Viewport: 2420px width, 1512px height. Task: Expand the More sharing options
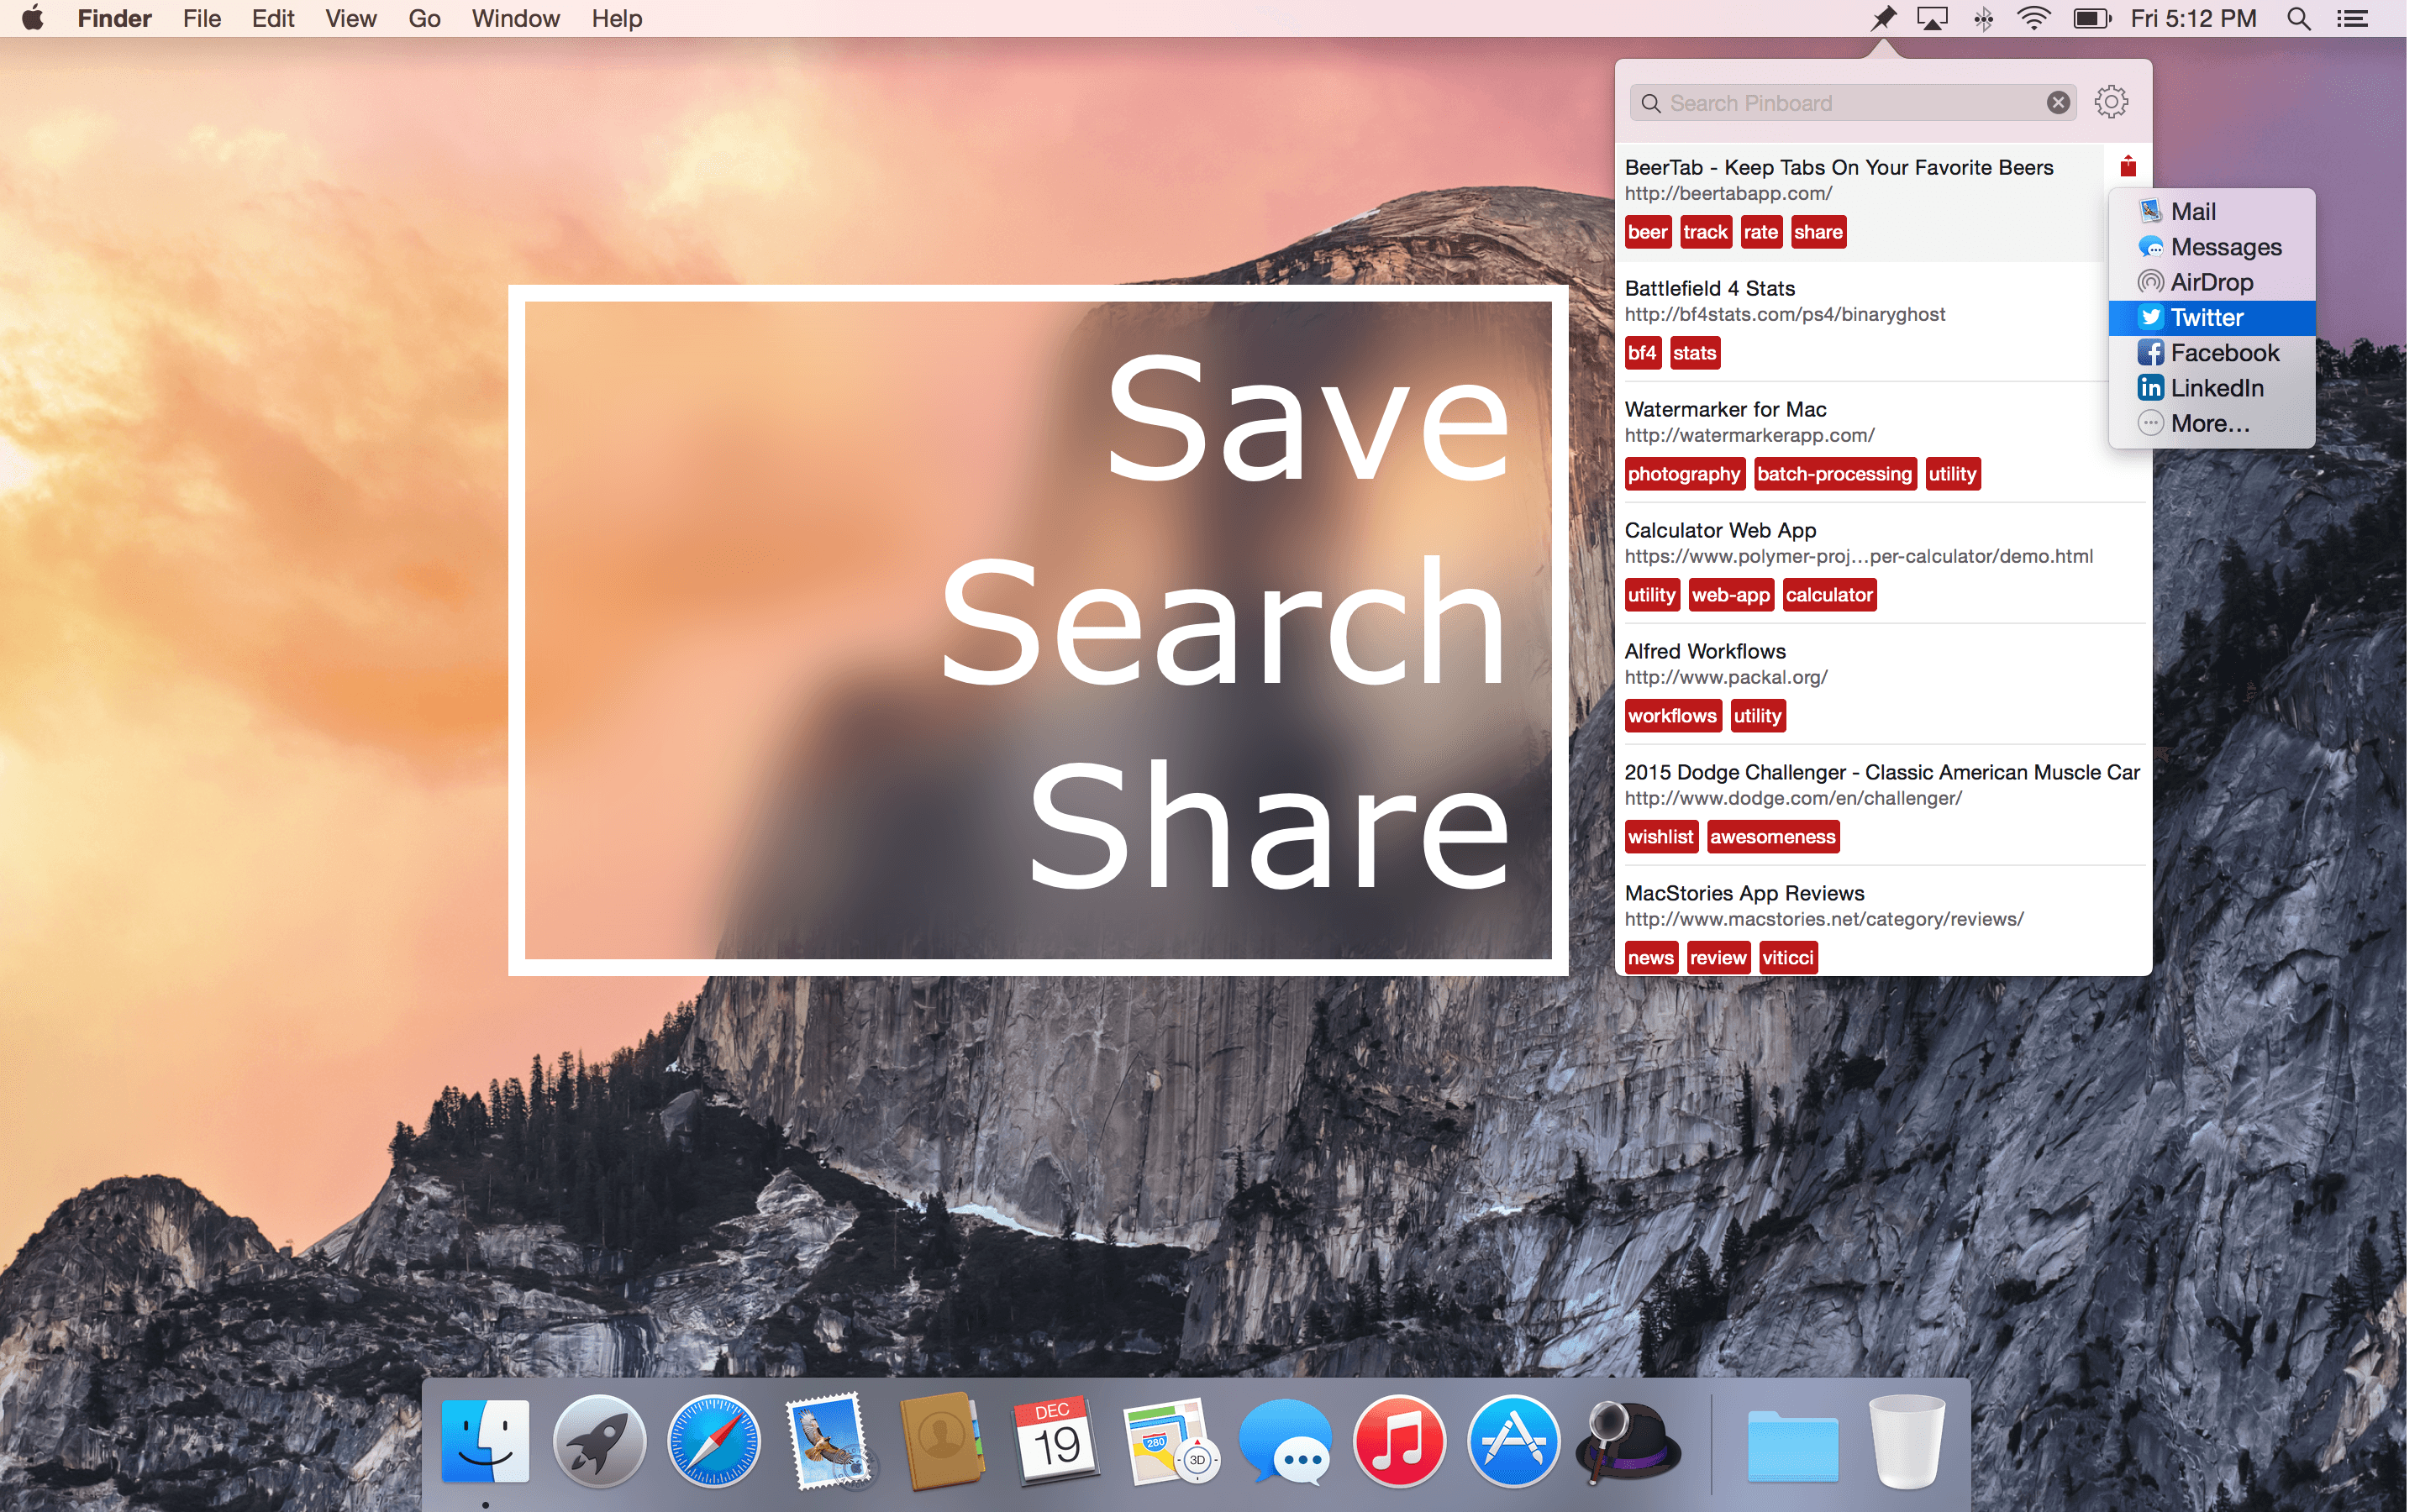2204,422
